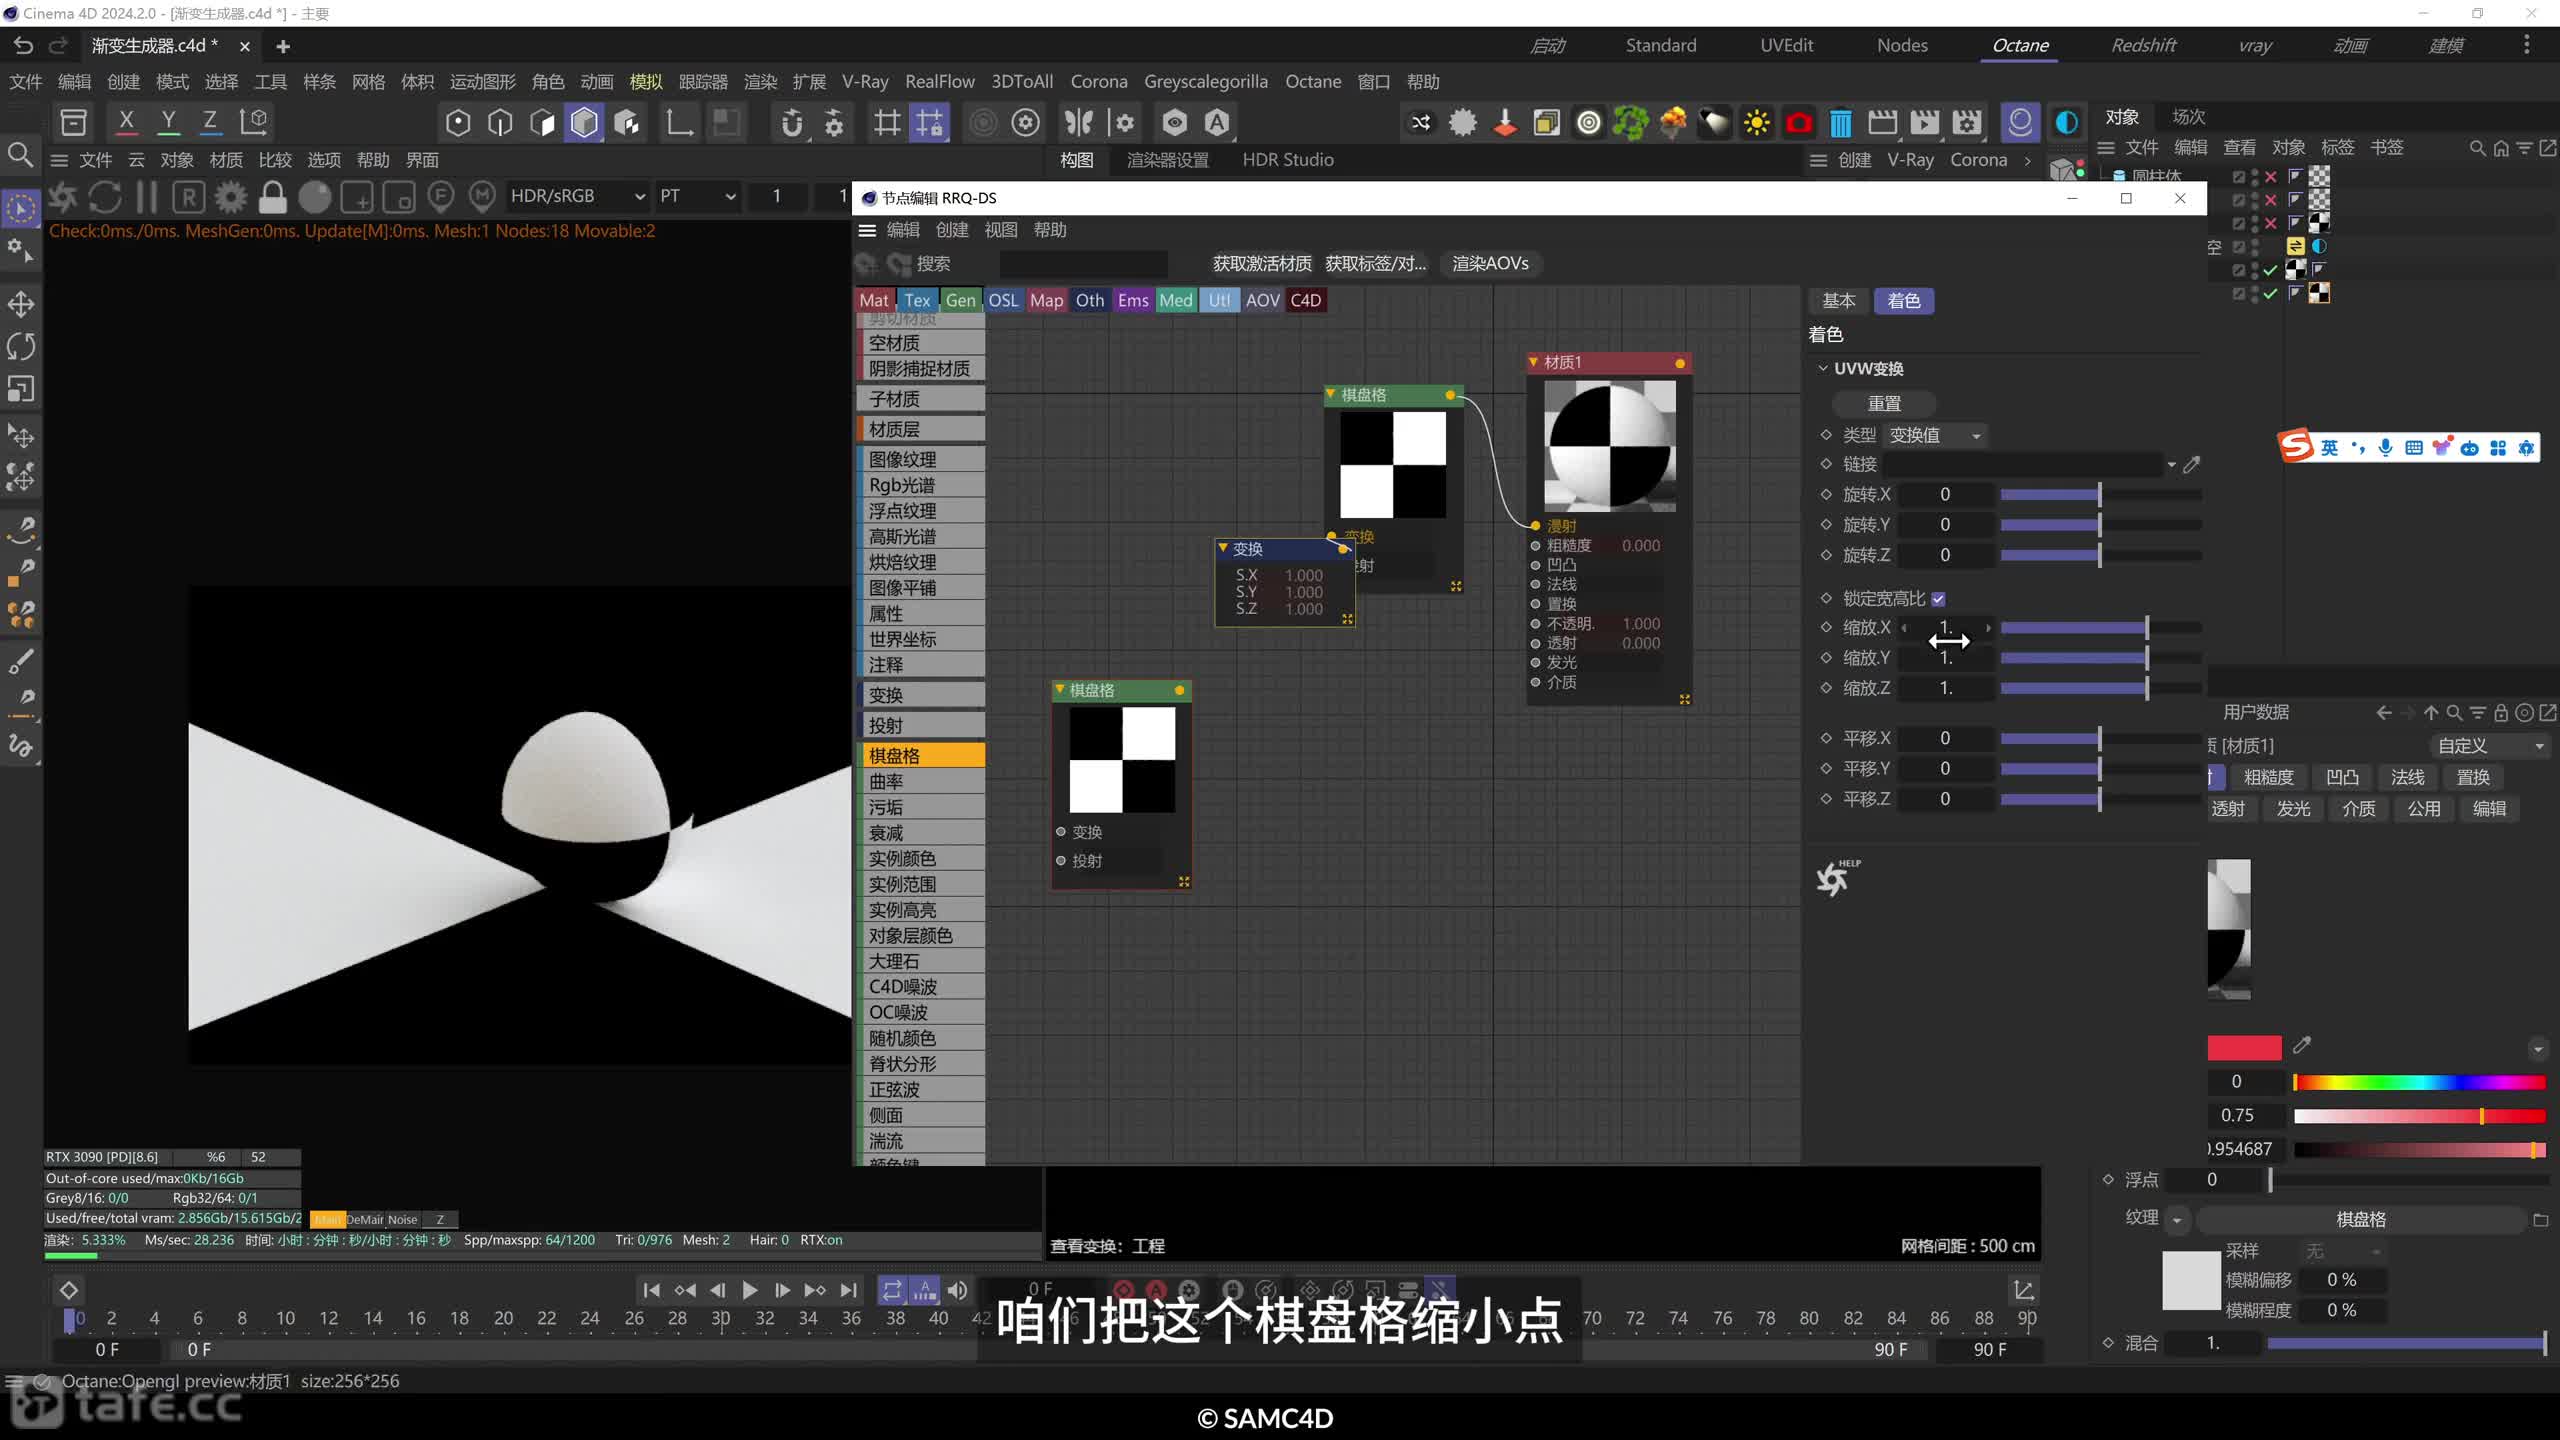The image size is (2560, 1440).
Task: Click Octane live viewer lock icon
Action: click(272, 197)
